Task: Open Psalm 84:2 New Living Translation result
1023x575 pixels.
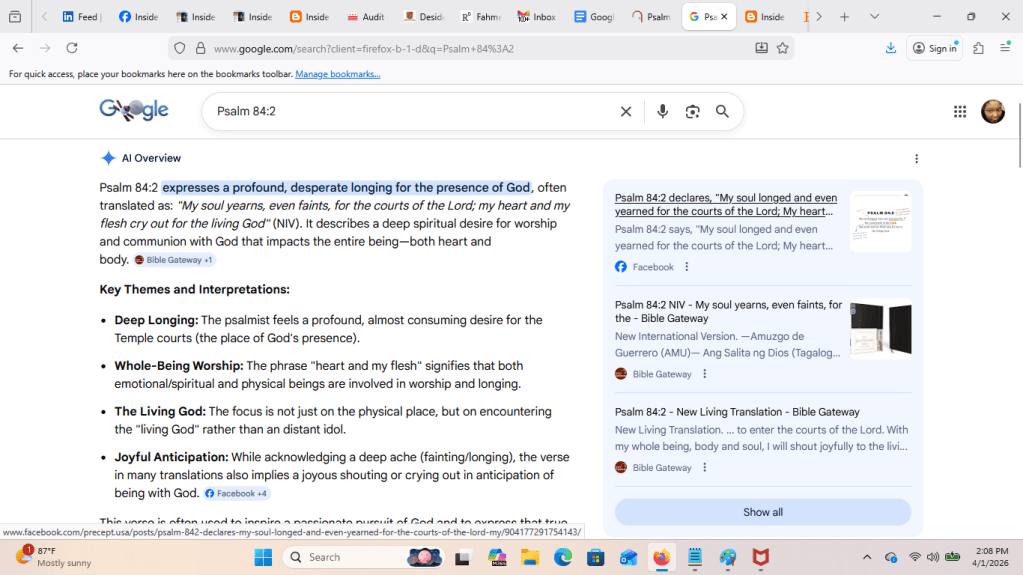Action: 737,412
